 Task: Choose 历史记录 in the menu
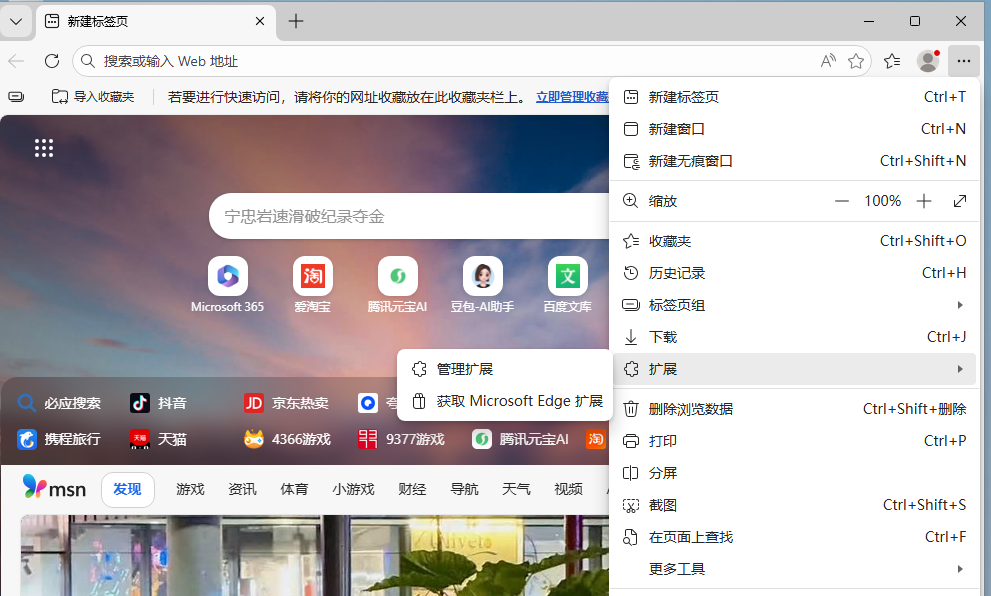(677, 273)
